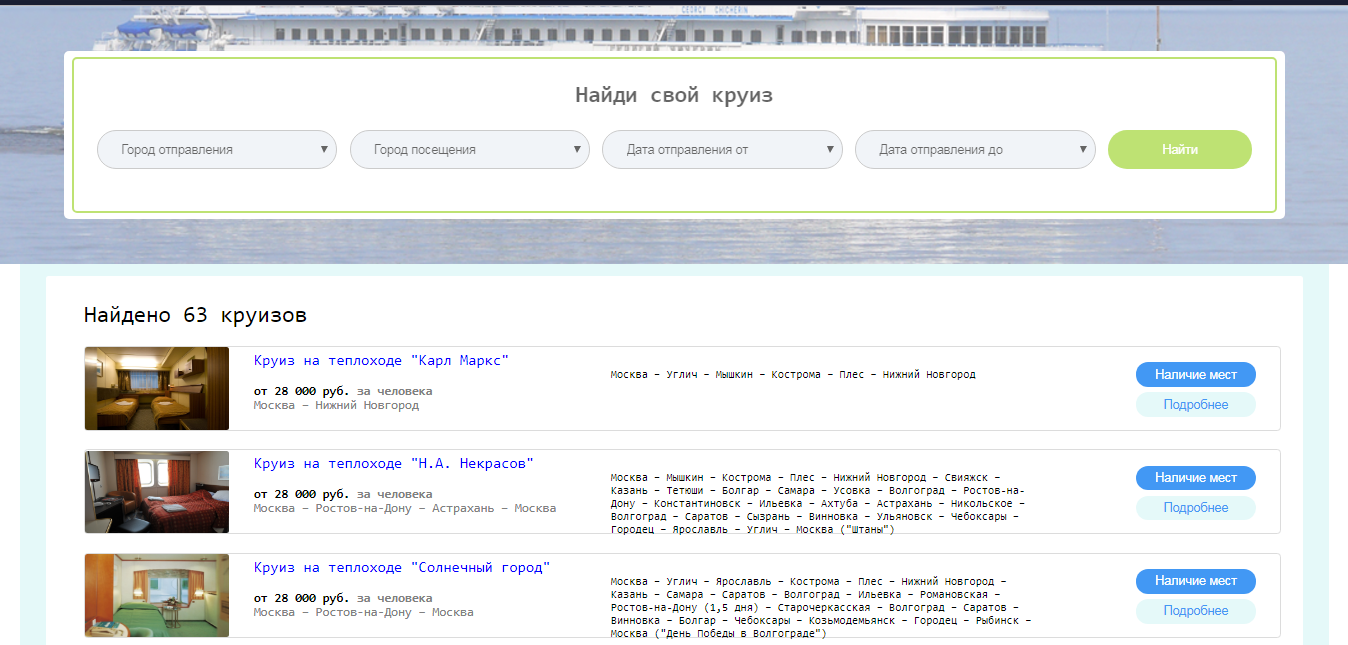This screenshot has width=1348, height=645.
Task: Click "Подробнее" for Карл Маркс cruise
Action: (1195, 405)
